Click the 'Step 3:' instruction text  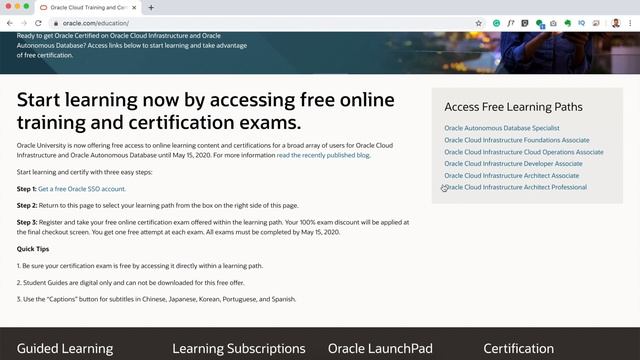pos(213,227)
